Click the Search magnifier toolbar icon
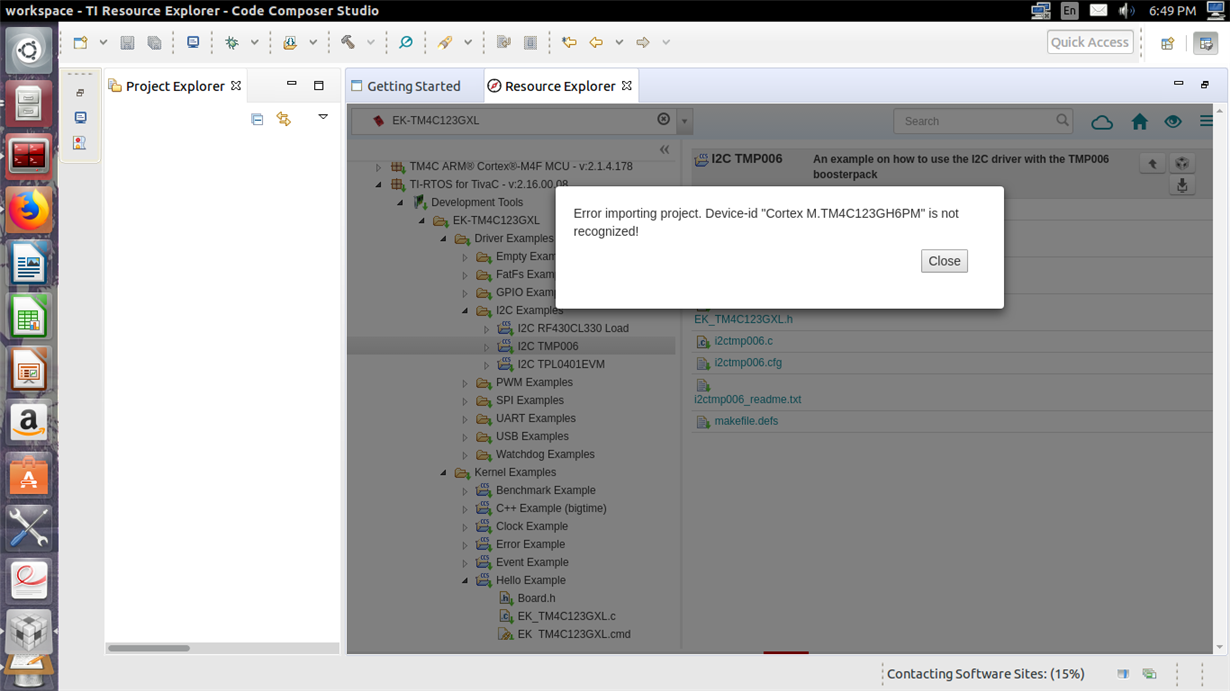 pos(406,43)
